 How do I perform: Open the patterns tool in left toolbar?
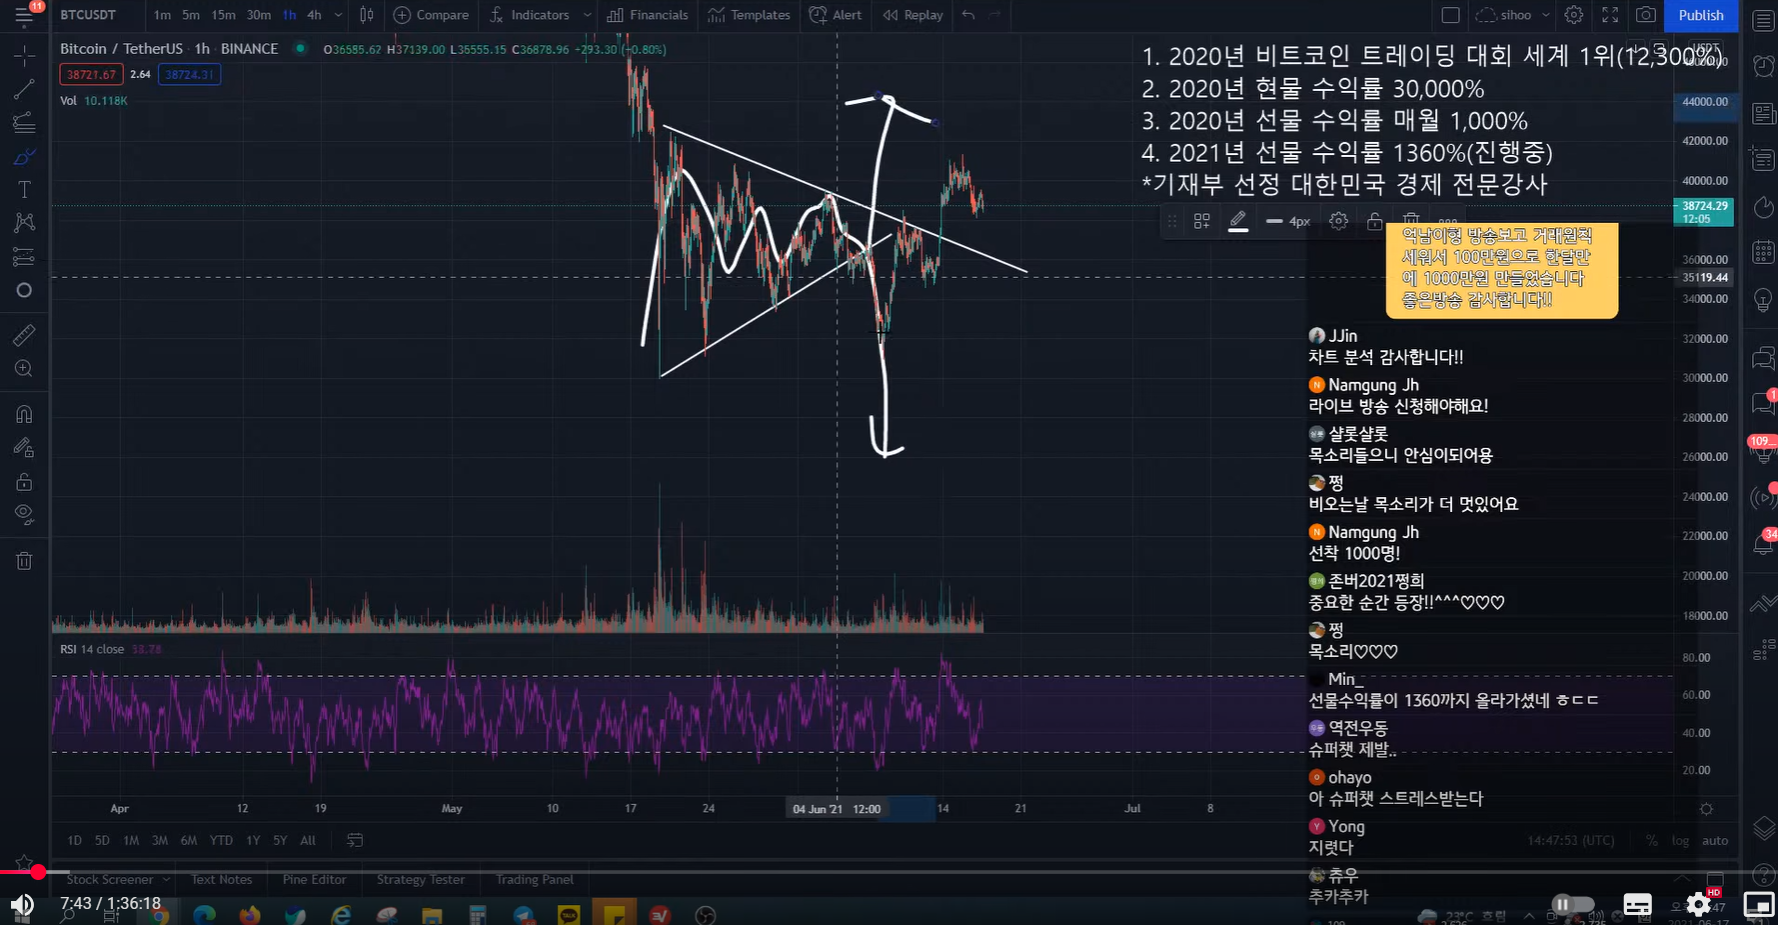click(24, 223)
